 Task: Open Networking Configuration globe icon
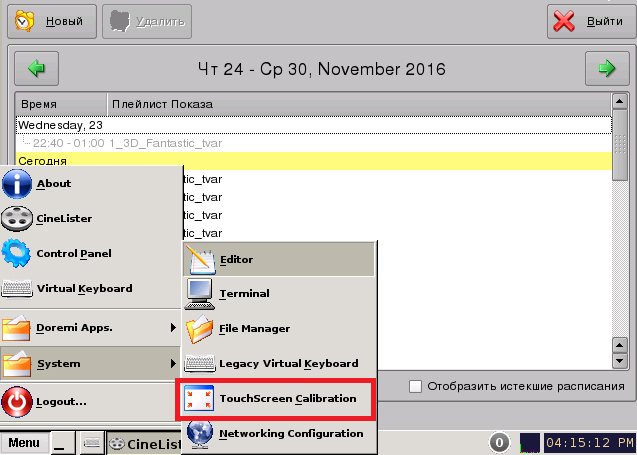200,434
